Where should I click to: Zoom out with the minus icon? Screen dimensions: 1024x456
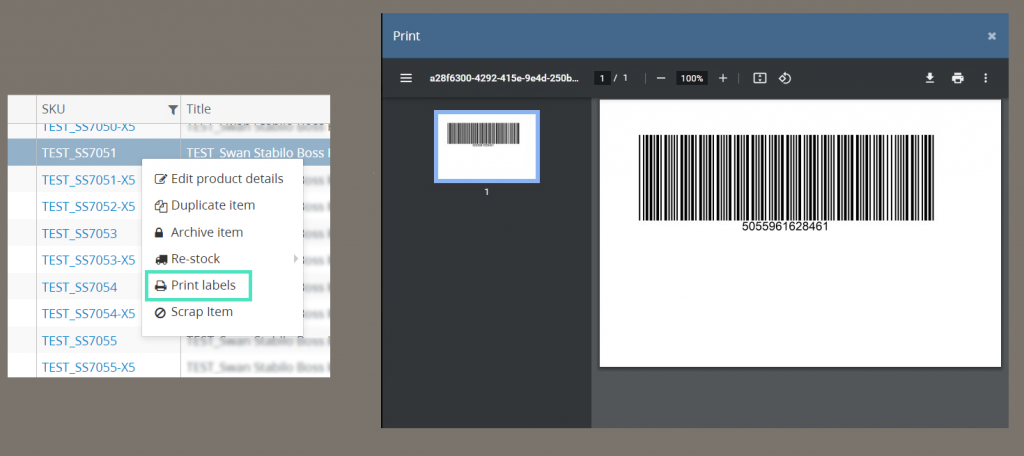tap(661, 78)
